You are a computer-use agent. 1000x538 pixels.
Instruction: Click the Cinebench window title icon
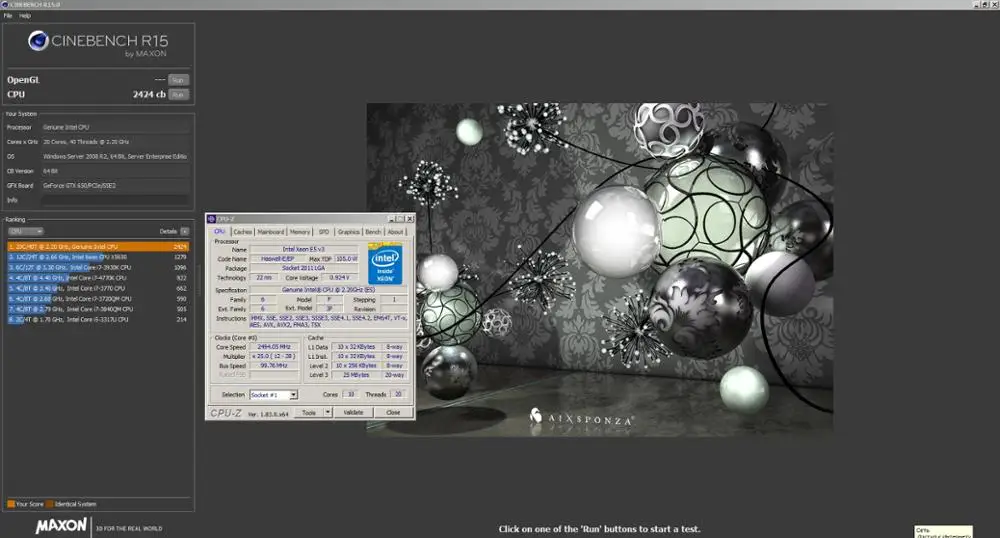[5, 5]
